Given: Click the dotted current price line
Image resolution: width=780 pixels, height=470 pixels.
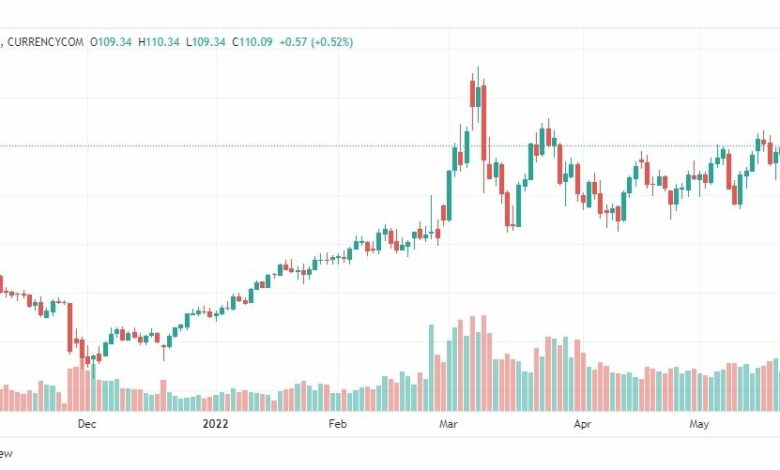Looking at the screenshot, I should (x=390, y=146).
